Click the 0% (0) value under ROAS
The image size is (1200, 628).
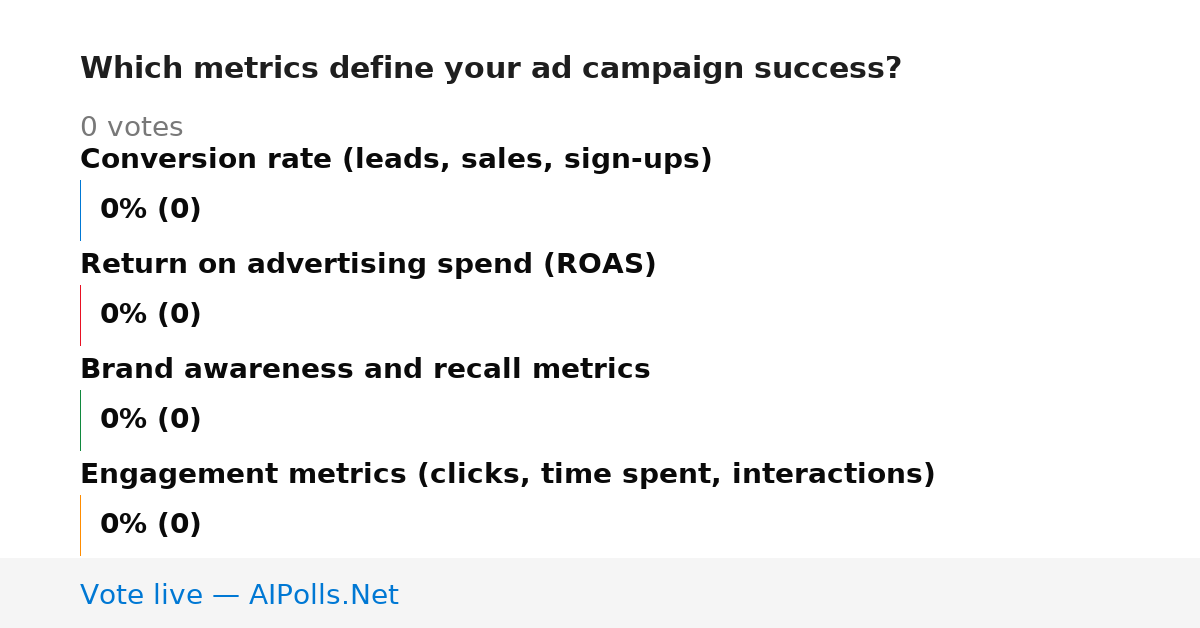click(x=151, y=315)
